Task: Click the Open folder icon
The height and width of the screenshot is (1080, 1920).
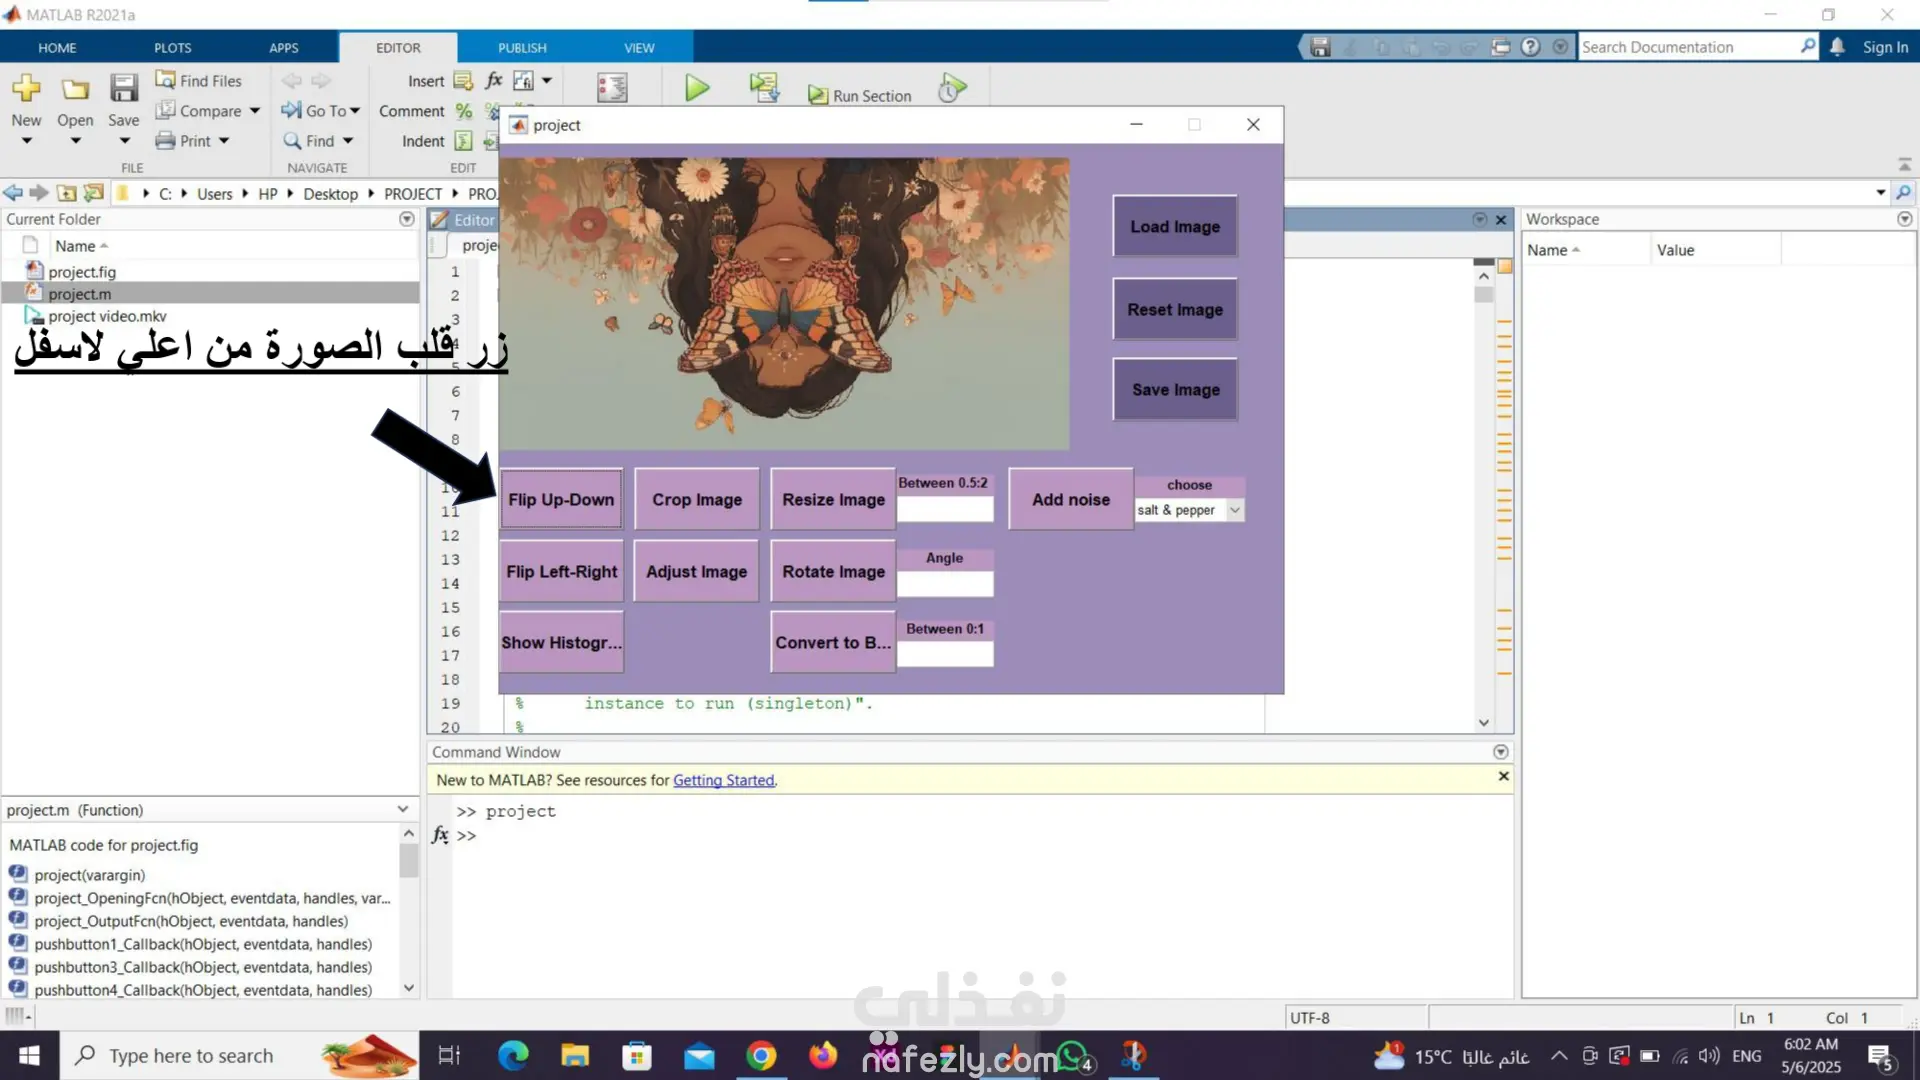Action: (x=75, y=89)
